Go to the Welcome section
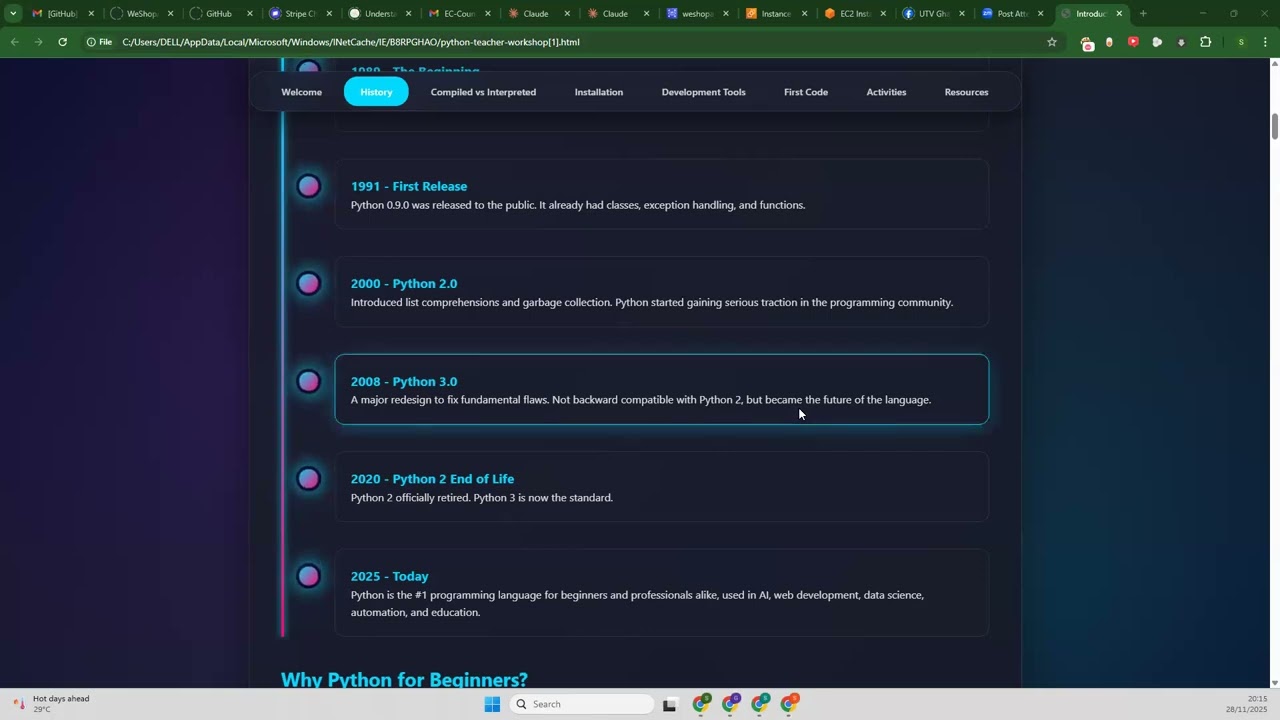The width and height of the screenshot is (1280, 720). (301, 92)
